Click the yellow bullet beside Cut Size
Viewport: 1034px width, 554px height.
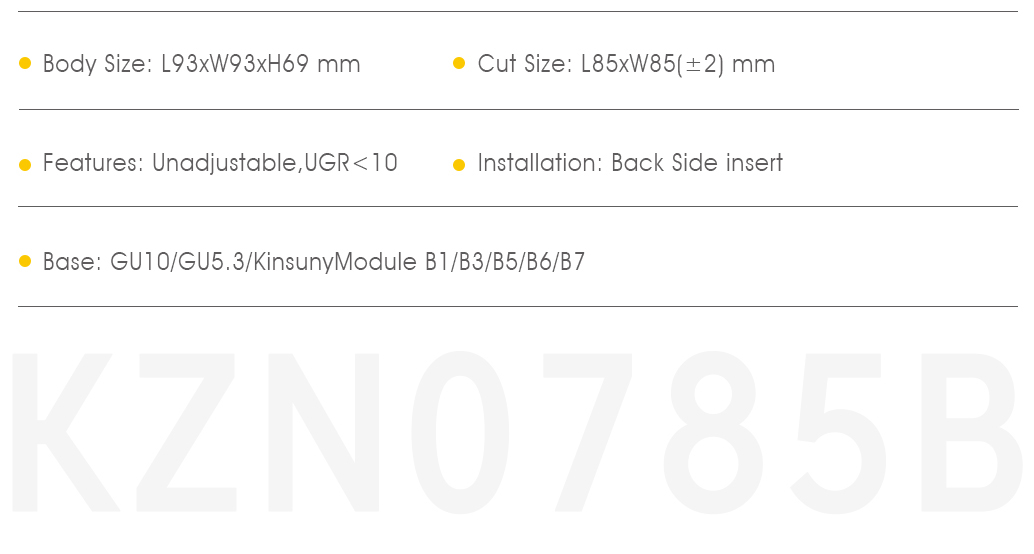click(459, 63)
